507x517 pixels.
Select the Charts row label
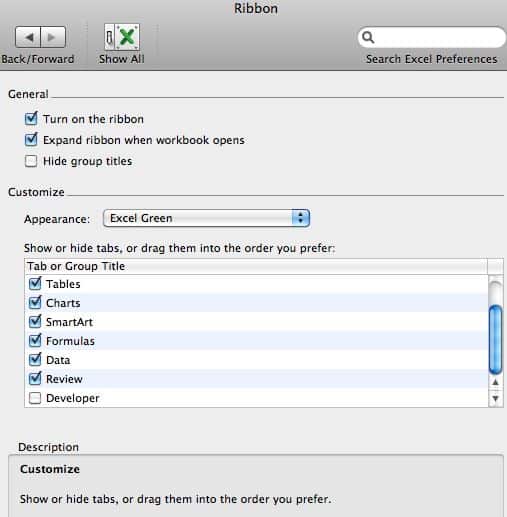pyautogui.click(x=63, y=303)
